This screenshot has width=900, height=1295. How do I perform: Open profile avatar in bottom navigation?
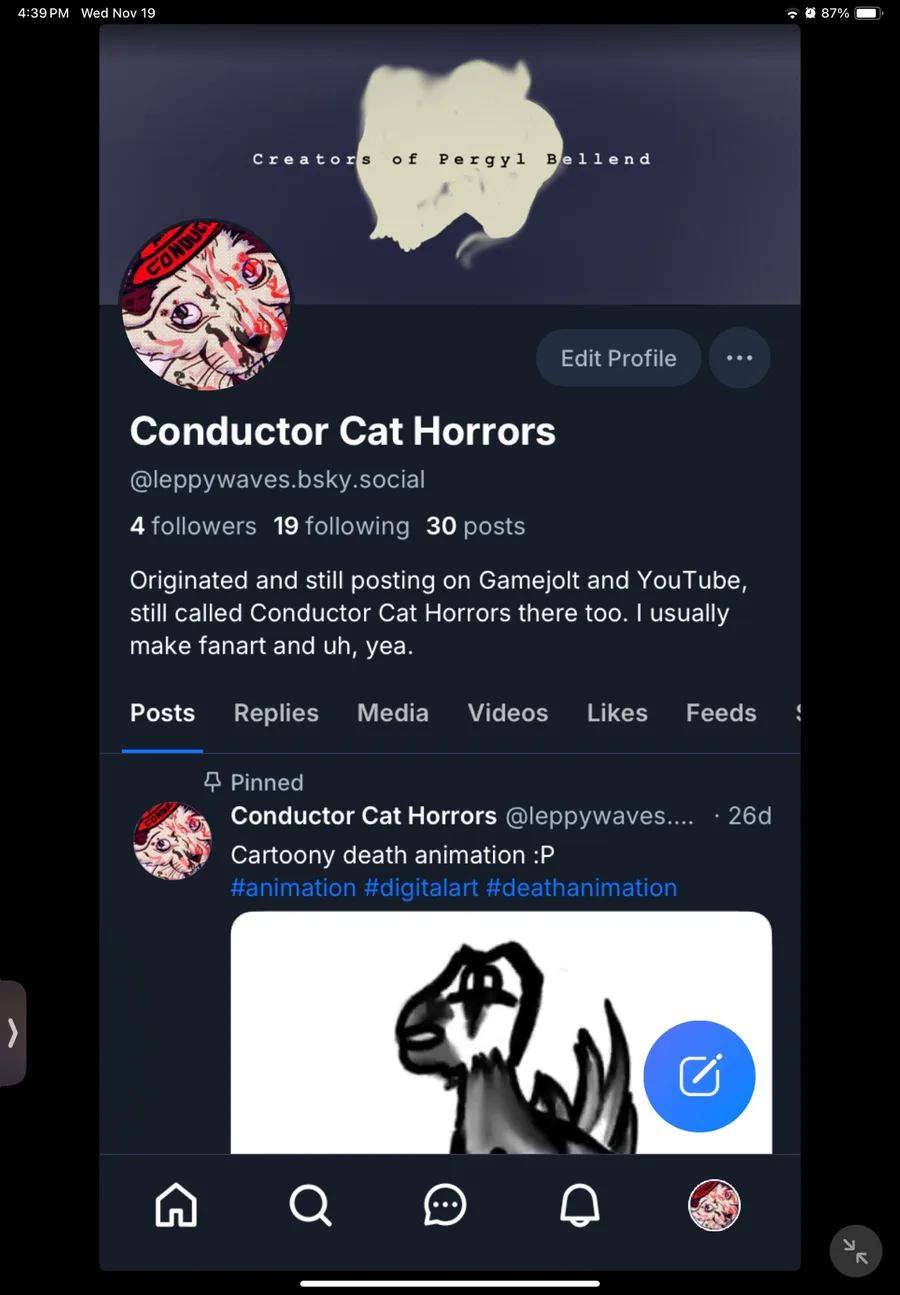(714, 1205)
